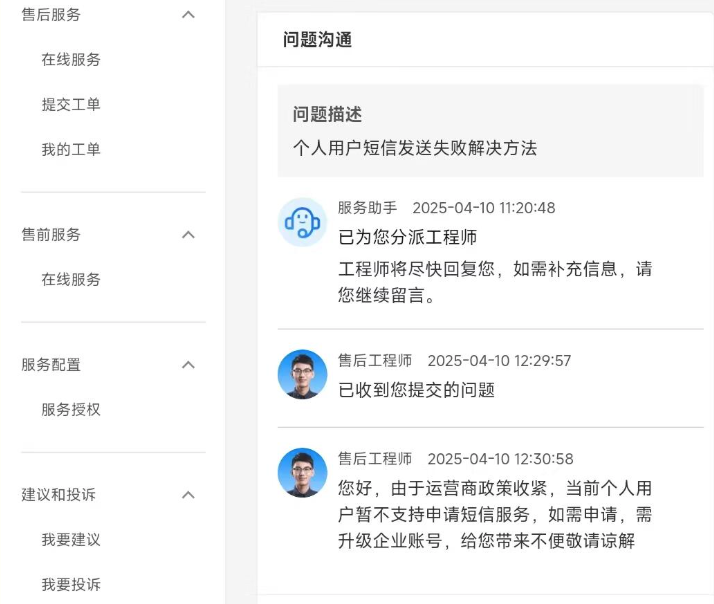
Task: Collapse the 售前服务 section chevron
Action: pos(188,234)
